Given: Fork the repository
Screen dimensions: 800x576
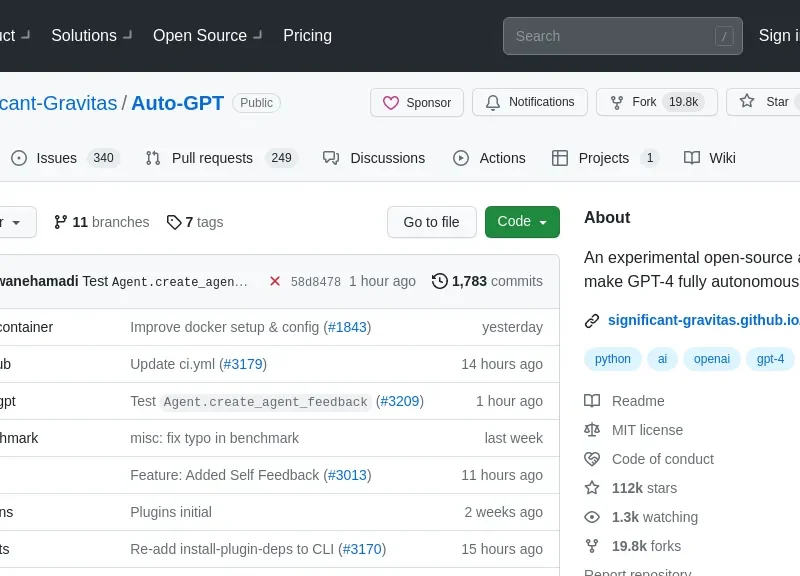Looking at the screenshot, I should click(x=657, y=103).
